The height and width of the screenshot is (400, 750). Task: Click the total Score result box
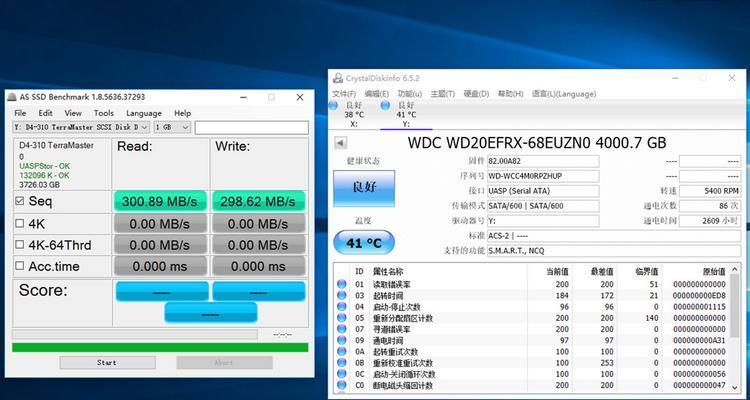coord(210,313)
